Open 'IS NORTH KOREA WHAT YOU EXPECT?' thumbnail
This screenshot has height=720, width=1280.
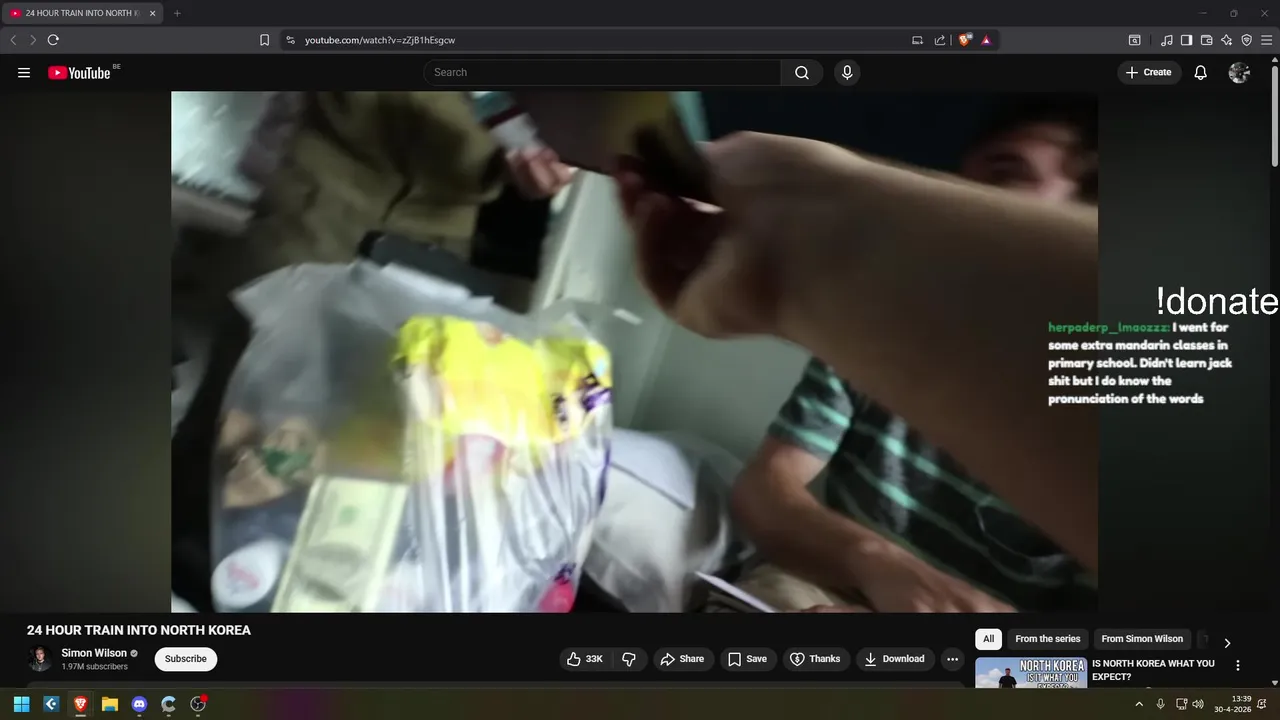[x=1031, y=672]
